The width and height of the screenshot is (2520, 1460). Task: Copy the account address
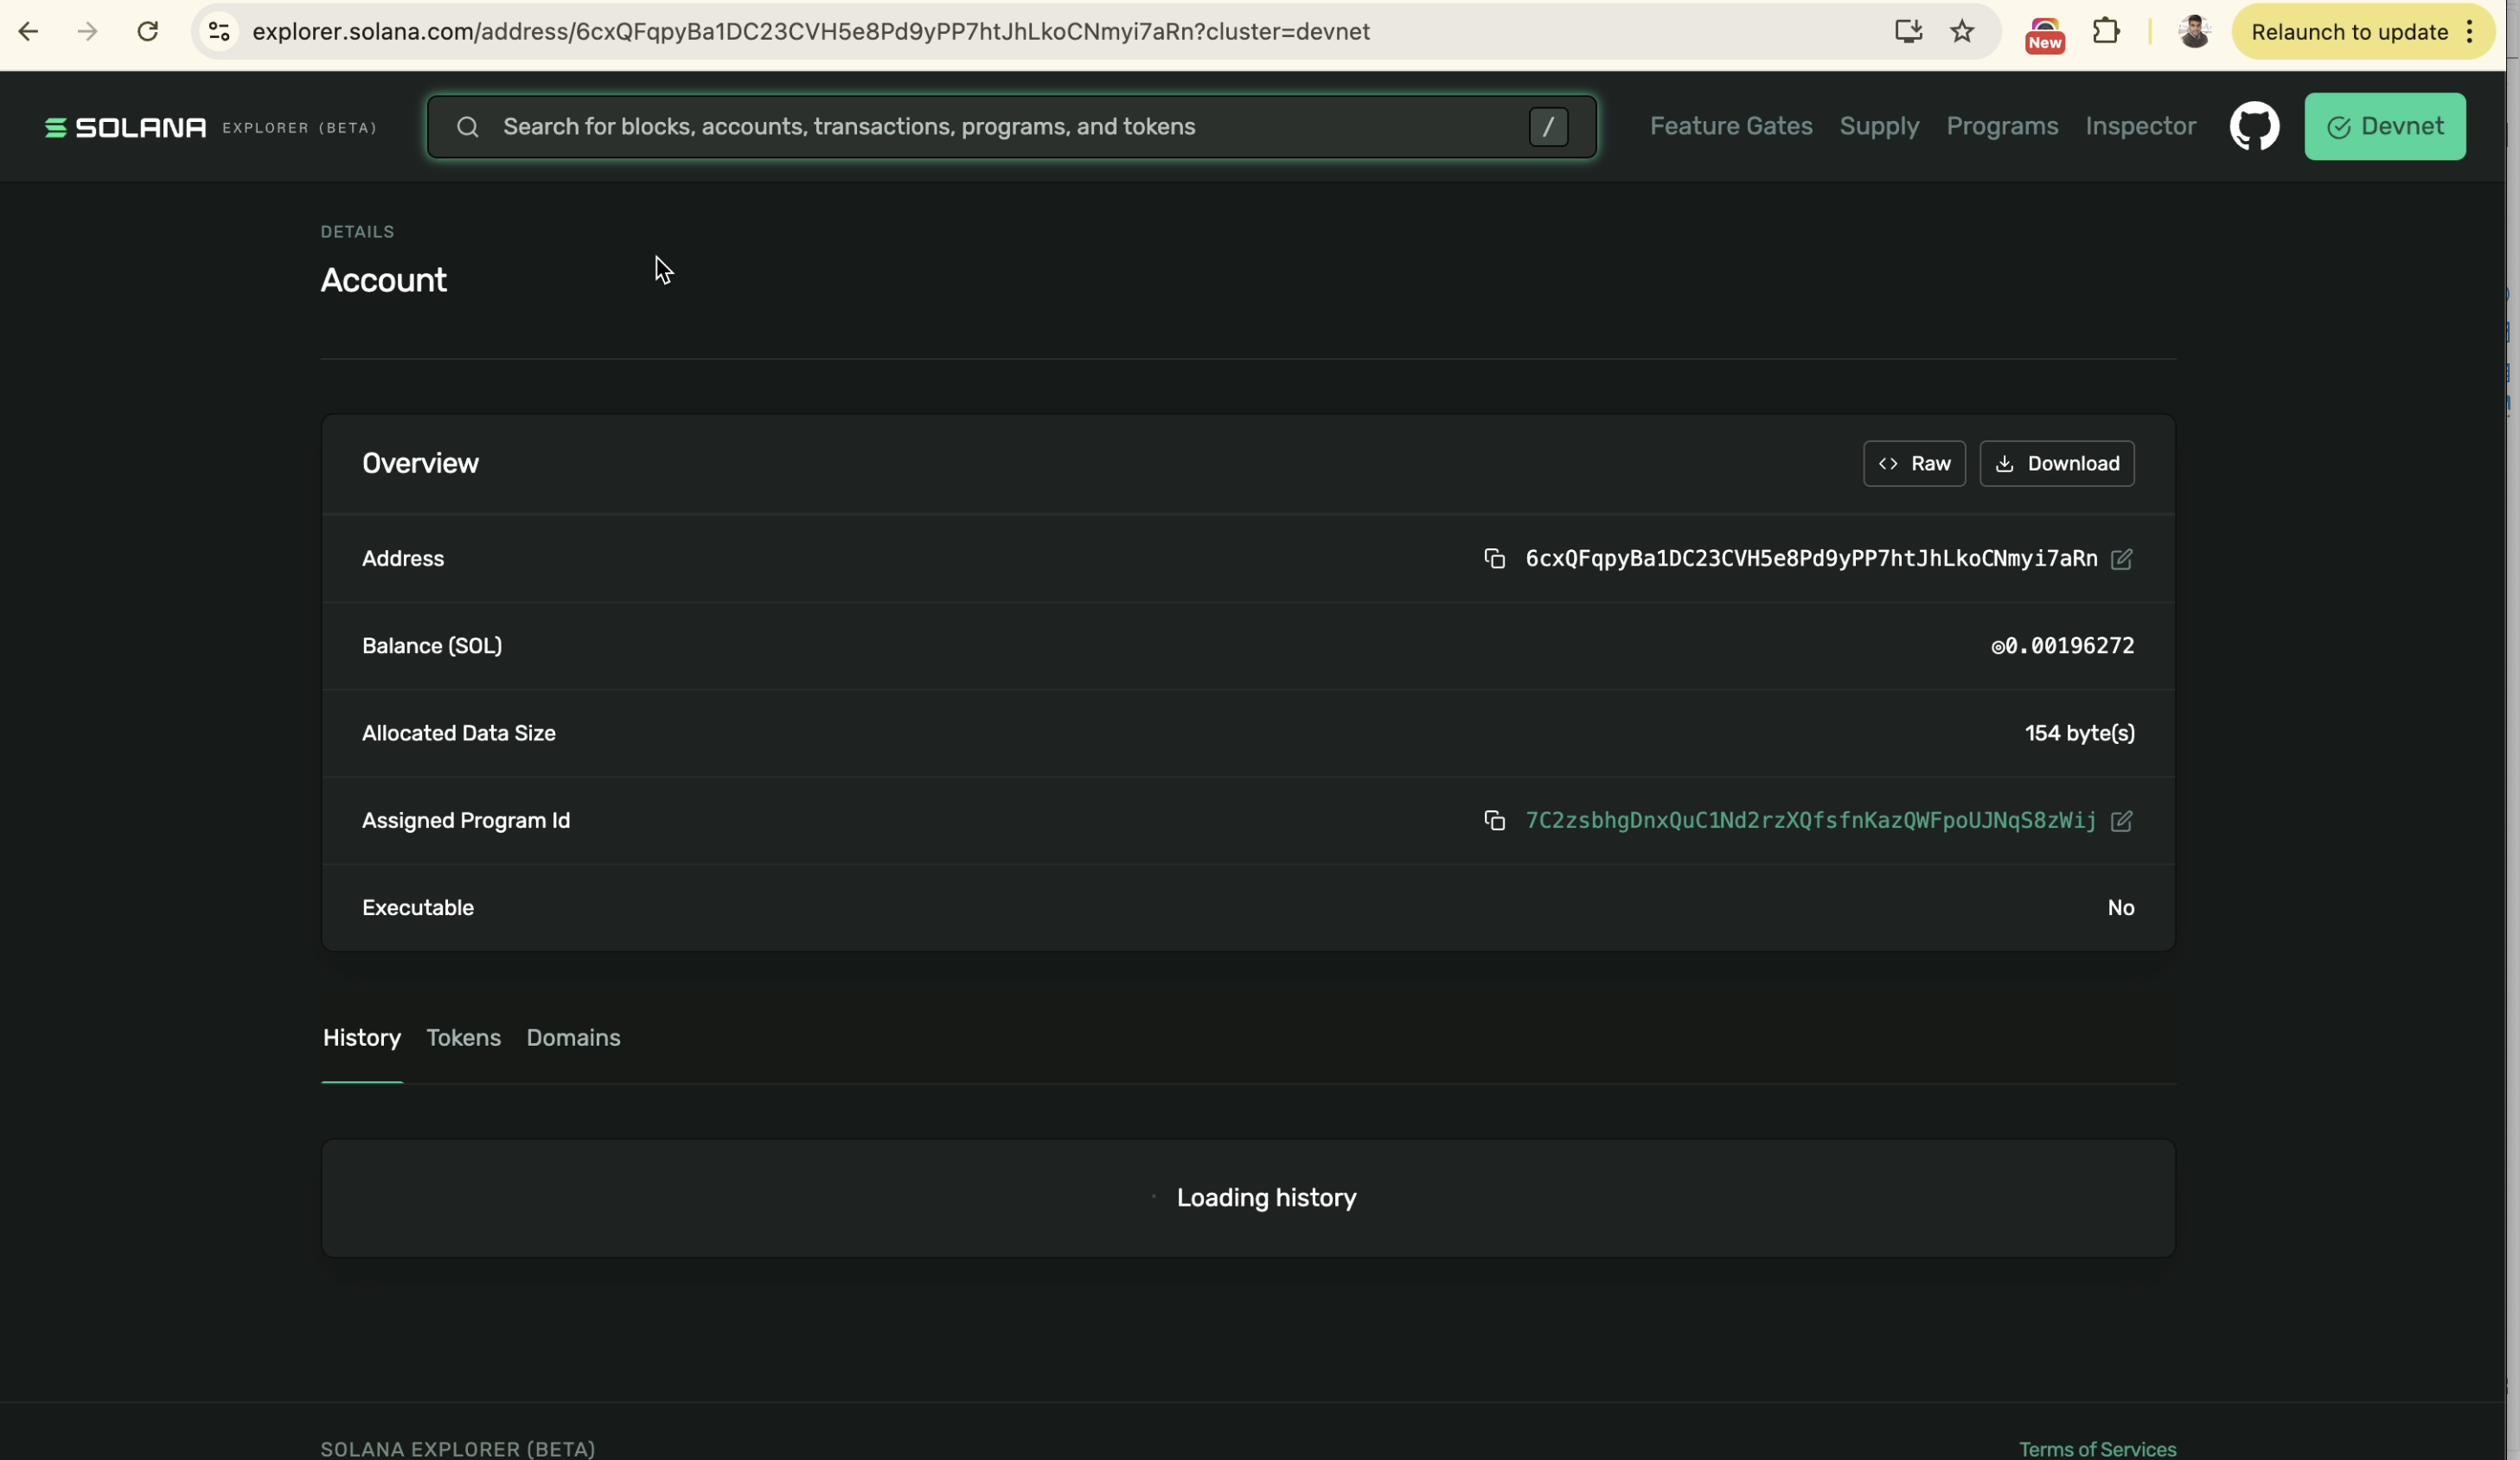tap(1494, 558)
